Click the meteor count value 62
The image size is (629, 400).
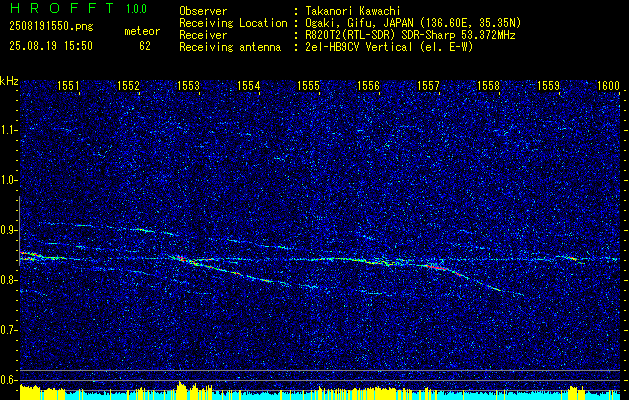pyautogui.click(x=145, y=46)
